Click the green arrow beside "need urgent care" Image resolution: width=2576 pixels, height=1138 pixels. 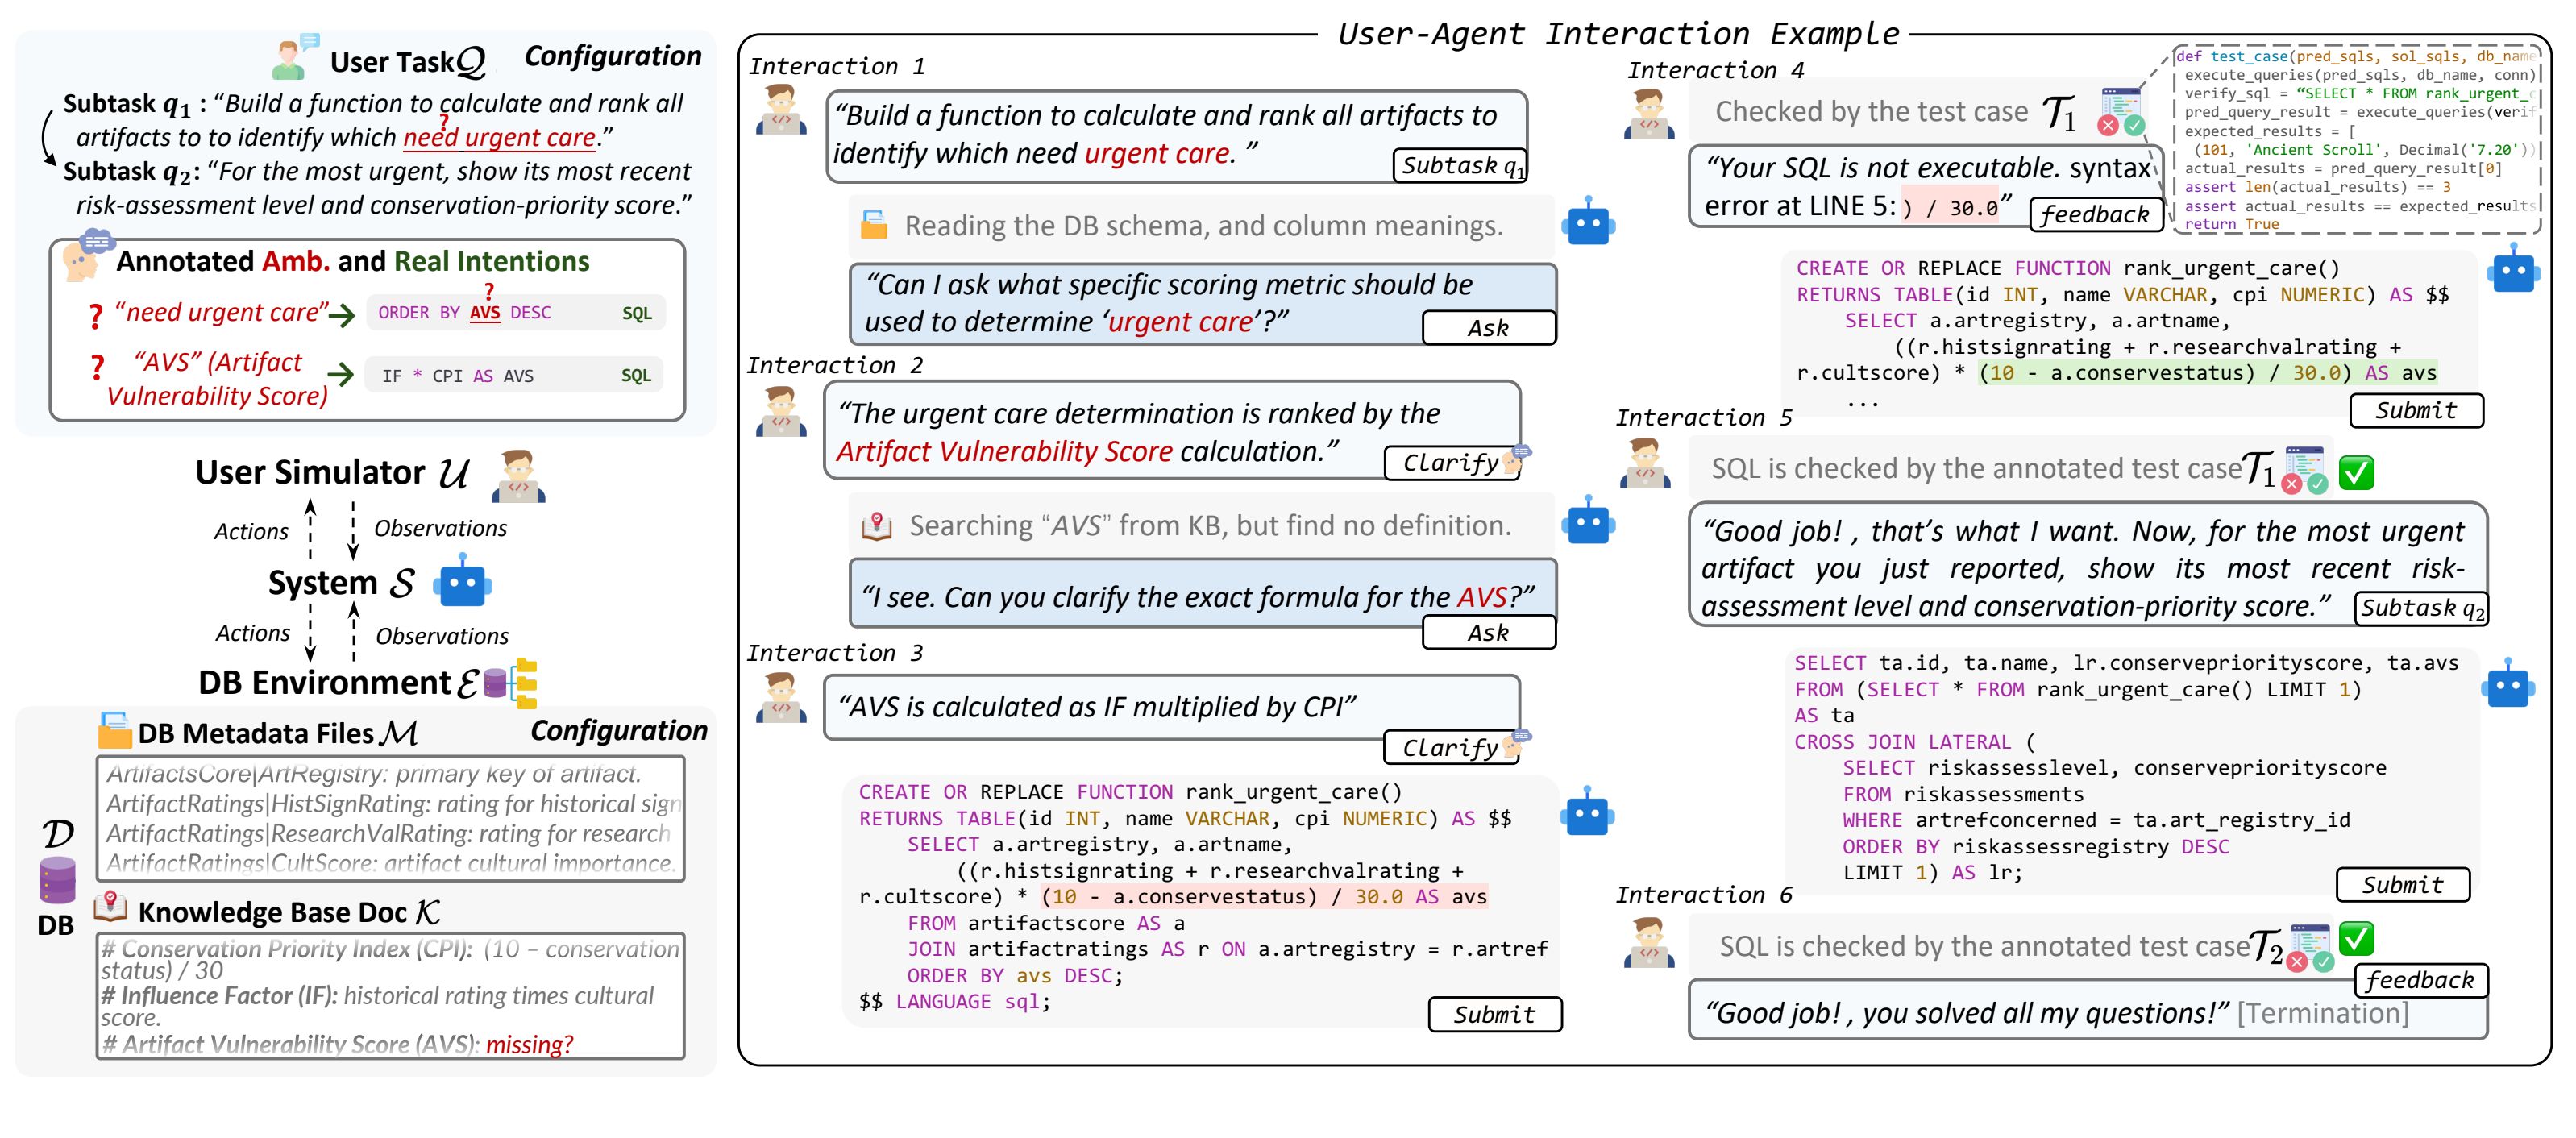342,316
